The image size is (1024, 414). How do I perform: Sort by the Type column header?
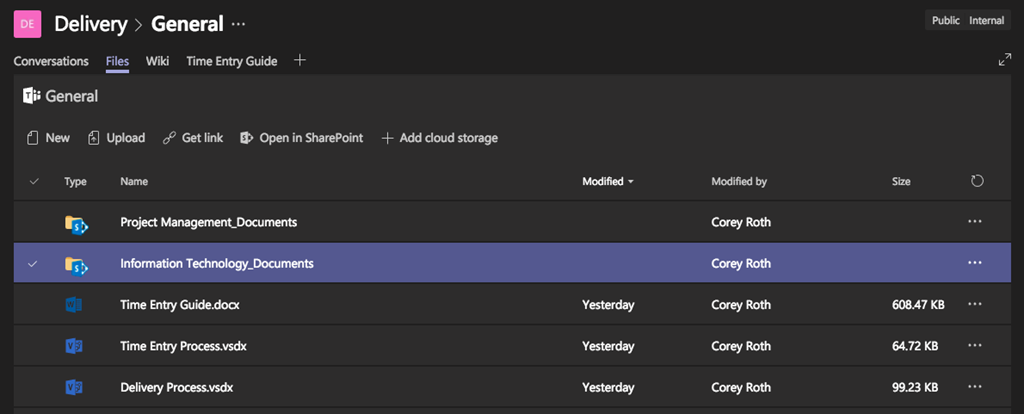point(75,182)
